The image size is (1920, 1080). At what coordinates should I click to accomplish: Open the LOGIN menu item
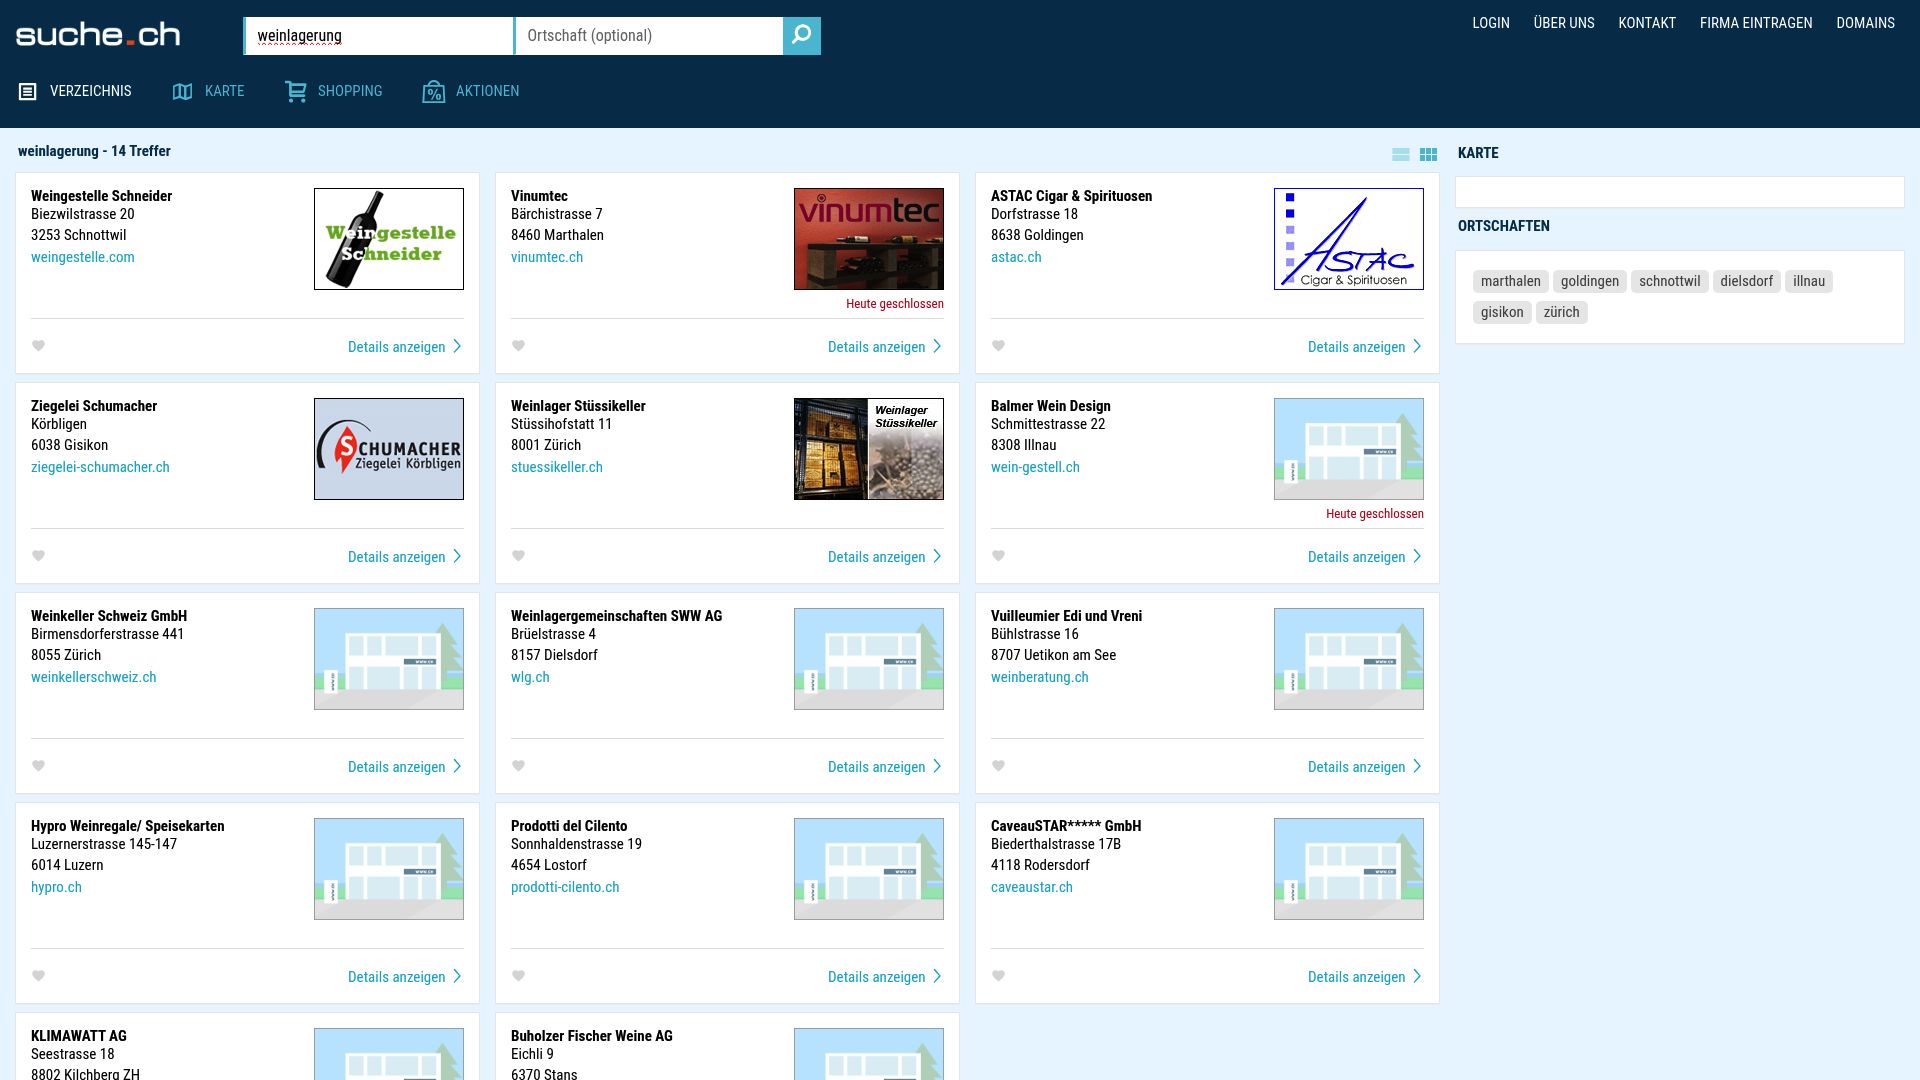[x=1490, y=23]
